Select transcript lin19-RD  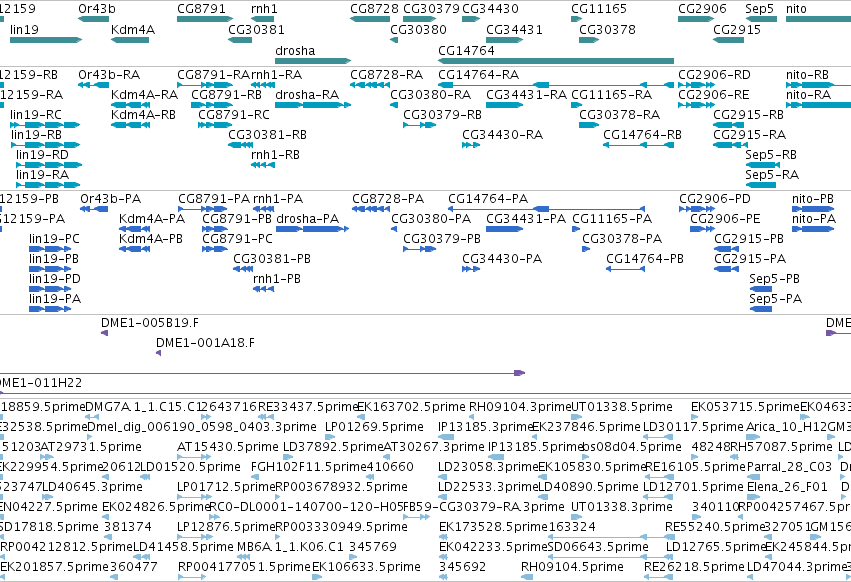[x=49, y=165]
